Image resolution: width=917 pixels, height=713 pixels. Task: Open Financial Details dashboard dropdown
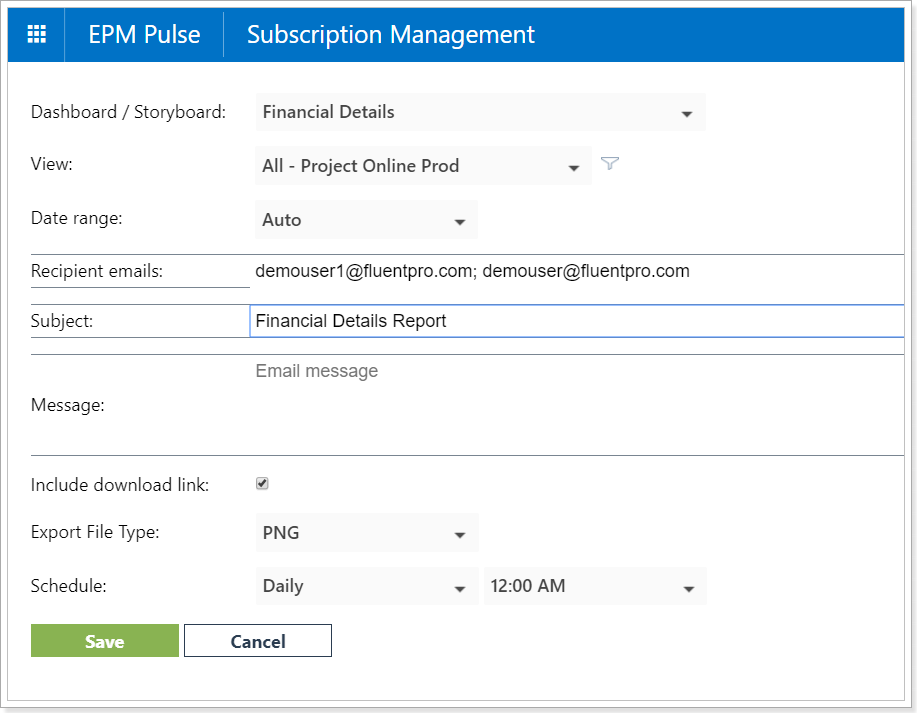[480, 112]
